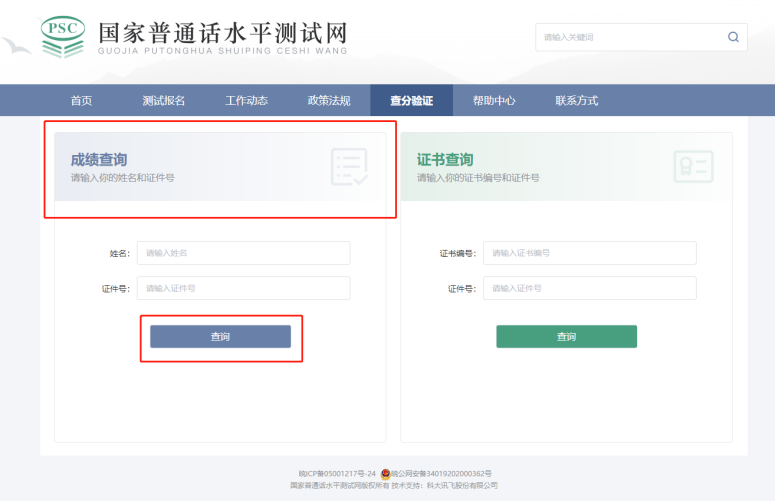Click the 成绩查询 checklist icon
This screenshot has width=775, height=502.
349,166
